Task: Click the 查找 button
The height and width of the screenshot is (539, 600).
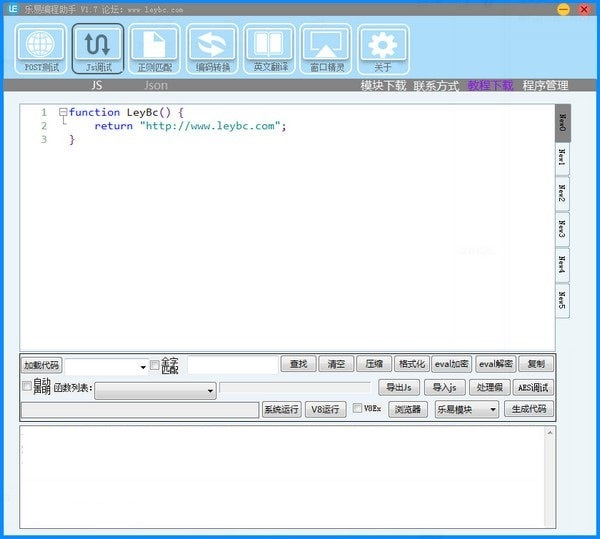Action: [x=298, y=364]
